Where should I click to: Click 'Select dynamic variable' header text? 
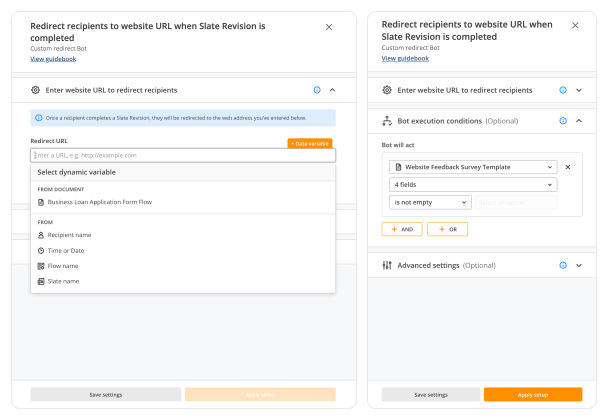pyautogui.click(x=76, y=172)
